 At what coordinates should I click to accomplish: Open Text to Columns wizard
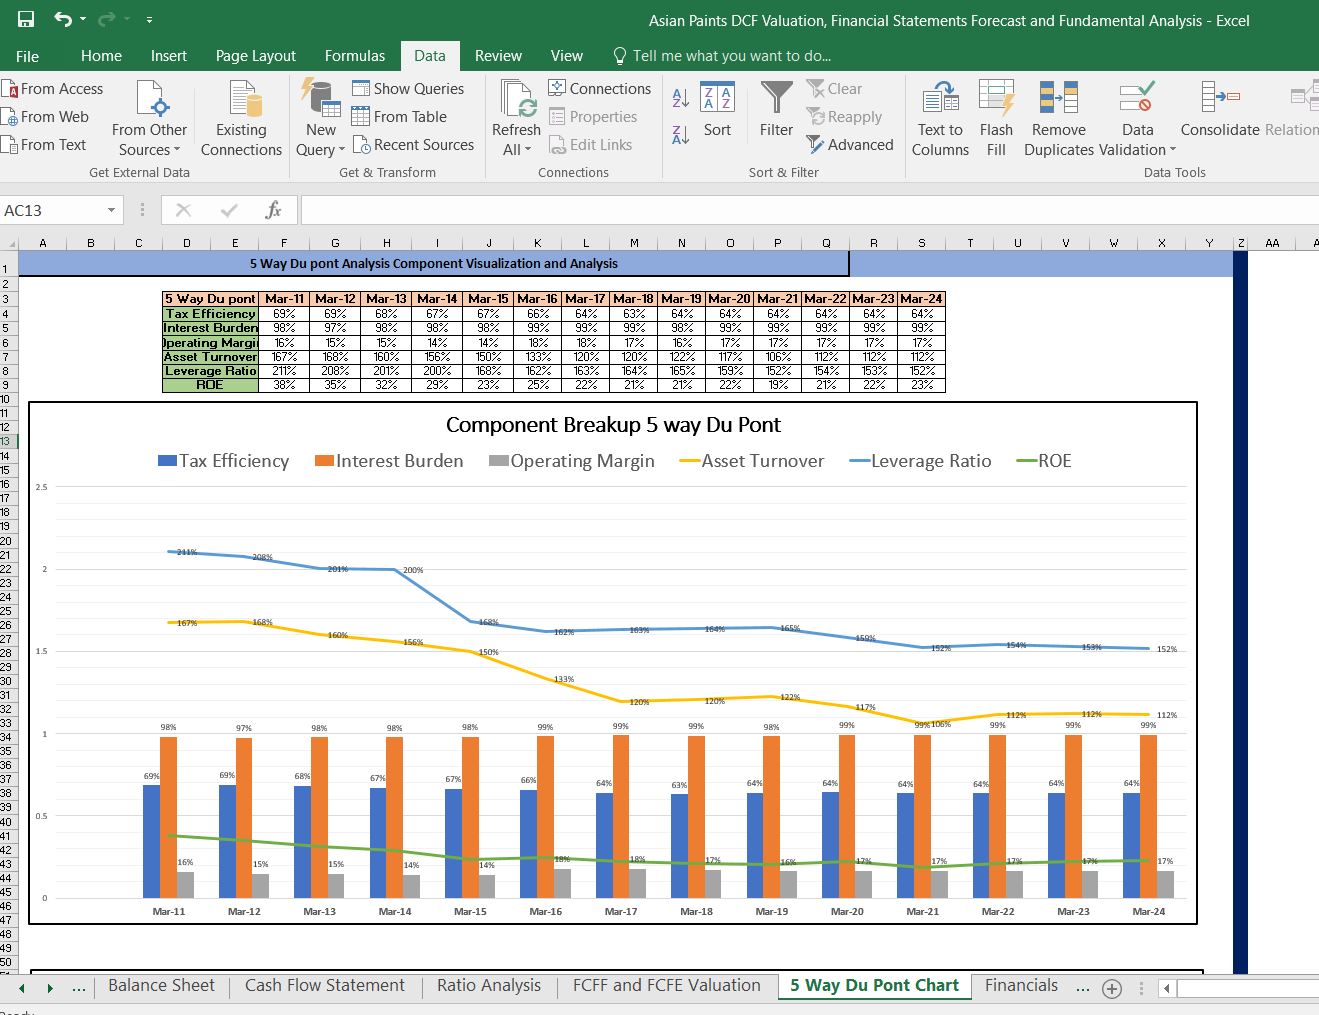pos(940,120)
